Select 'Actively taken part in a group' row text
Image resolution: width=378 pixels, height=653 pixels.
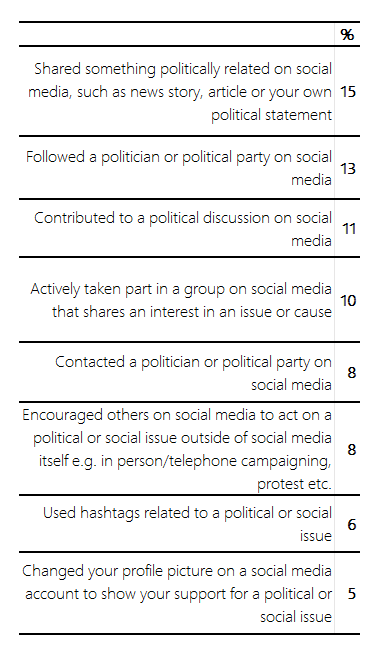pyautogui.click(x=181, y=300)
